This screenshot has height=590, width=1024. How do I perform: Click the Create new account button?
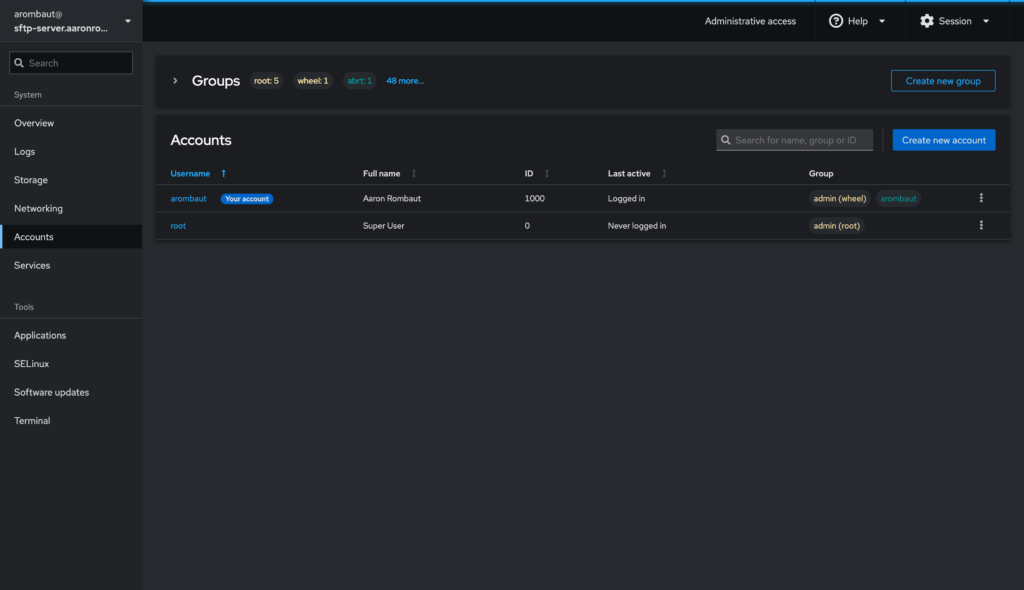point(943,140)
